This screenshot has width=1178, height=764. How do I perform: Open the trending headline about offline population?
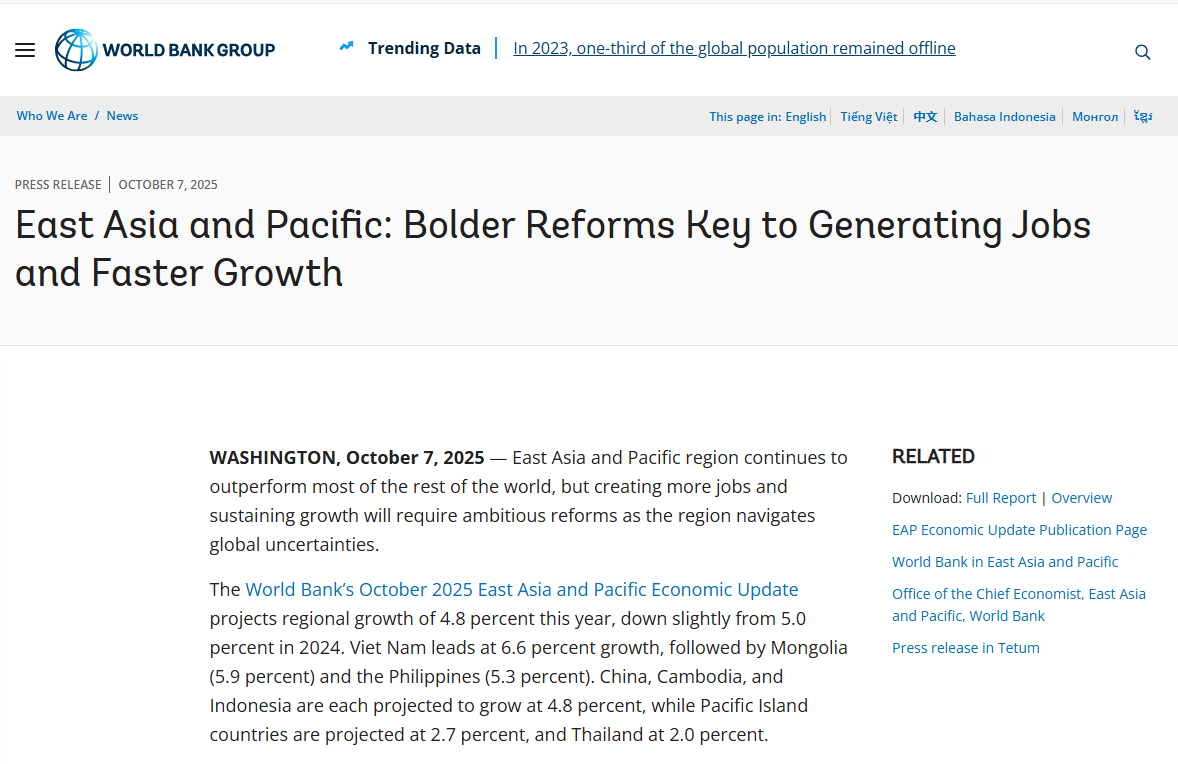(x=734, y=48)
